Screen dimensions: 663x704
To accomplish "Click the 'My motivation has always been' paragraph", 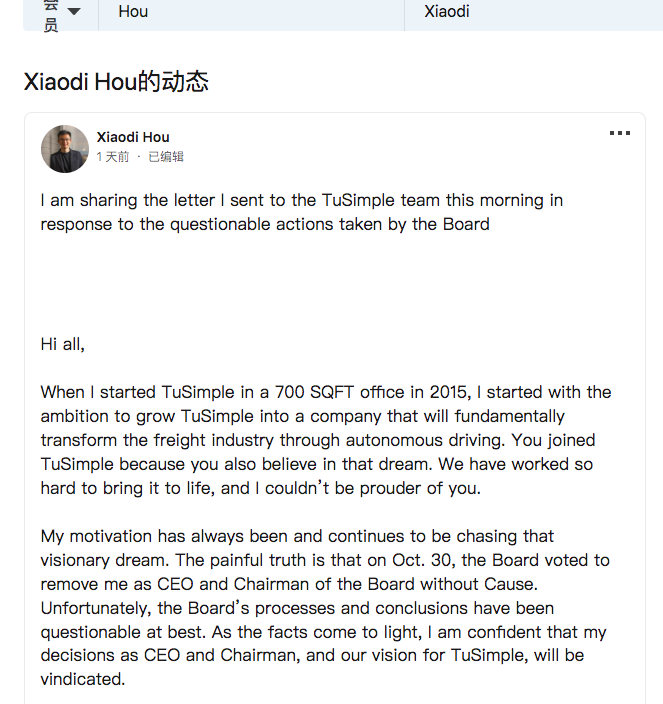I will point(325,607).
